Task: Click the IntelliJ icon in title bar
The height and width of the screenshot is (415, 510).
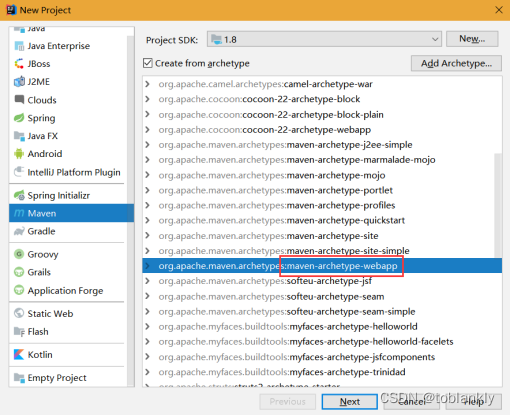Action: pyautogui.click(x=11, y=10)
